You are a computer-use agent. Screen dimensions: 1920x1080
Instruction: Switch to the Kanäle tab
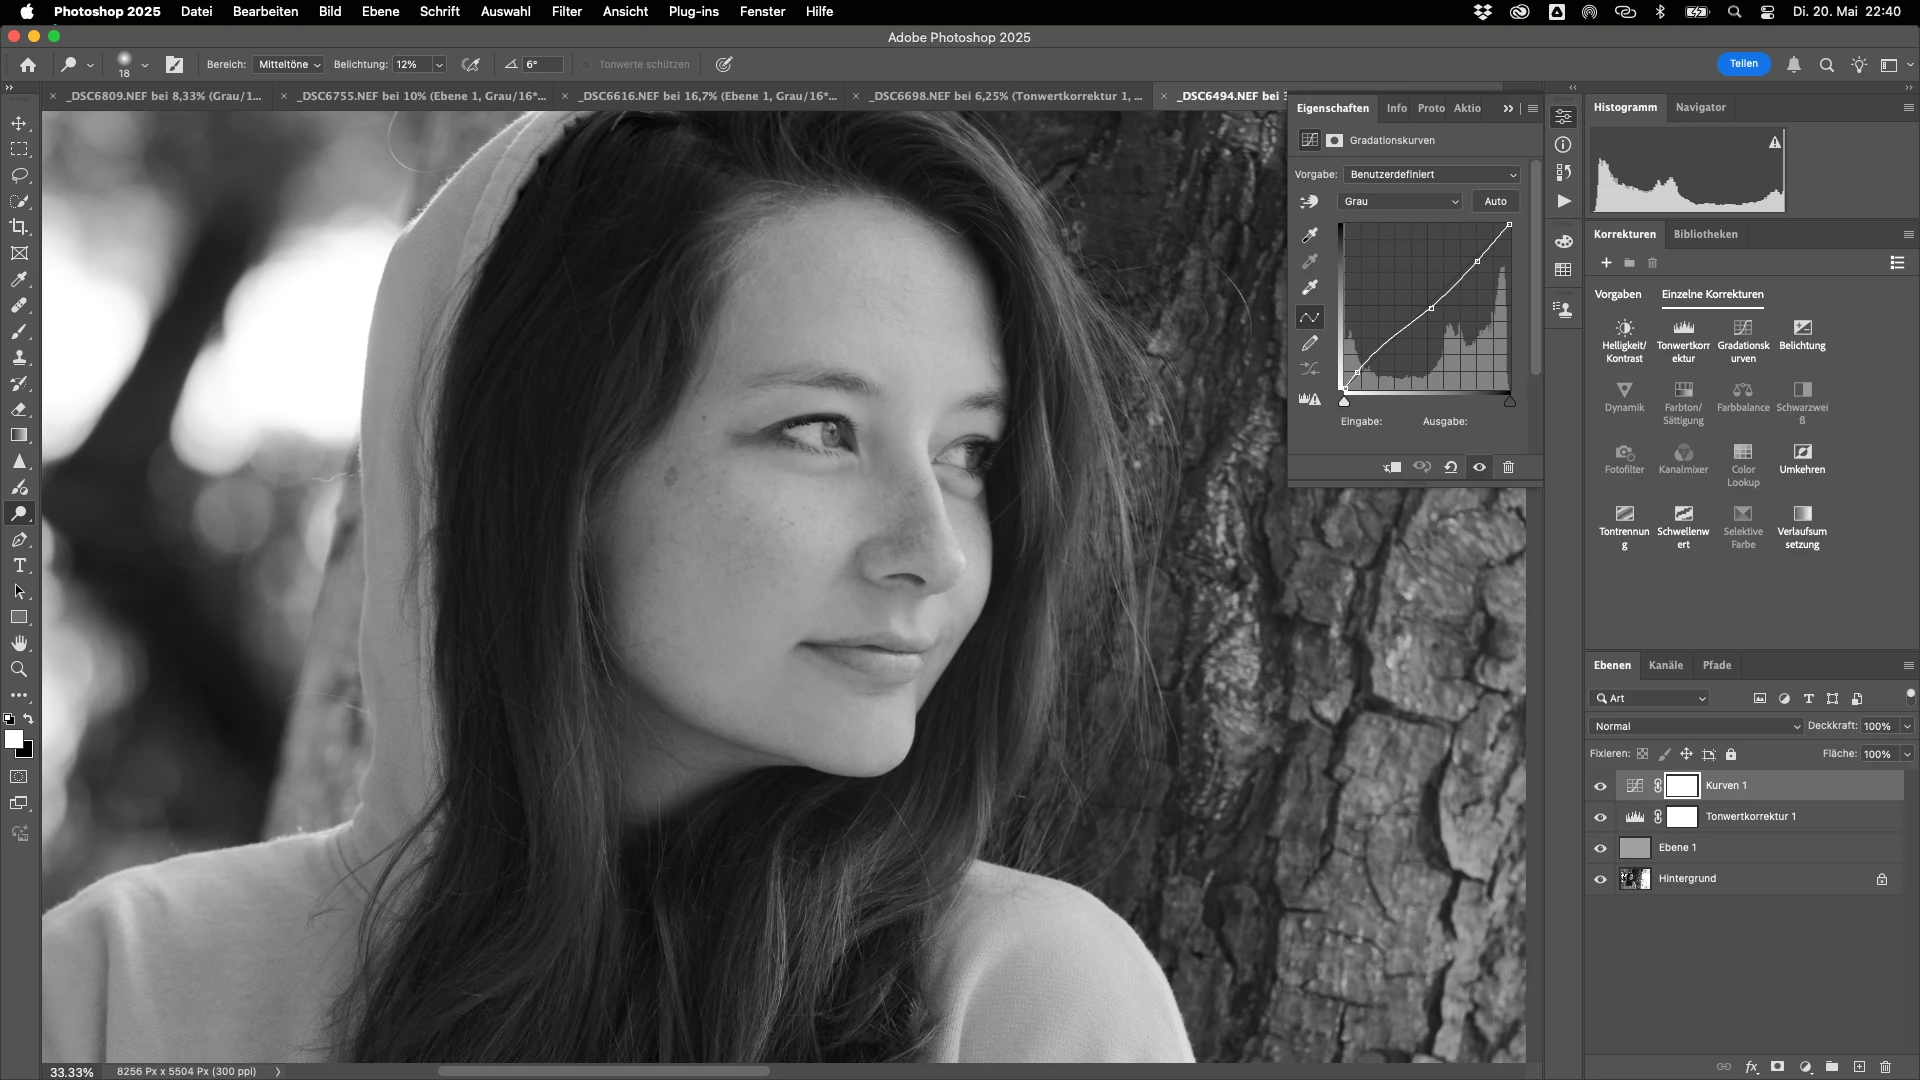coord(1665,665)
